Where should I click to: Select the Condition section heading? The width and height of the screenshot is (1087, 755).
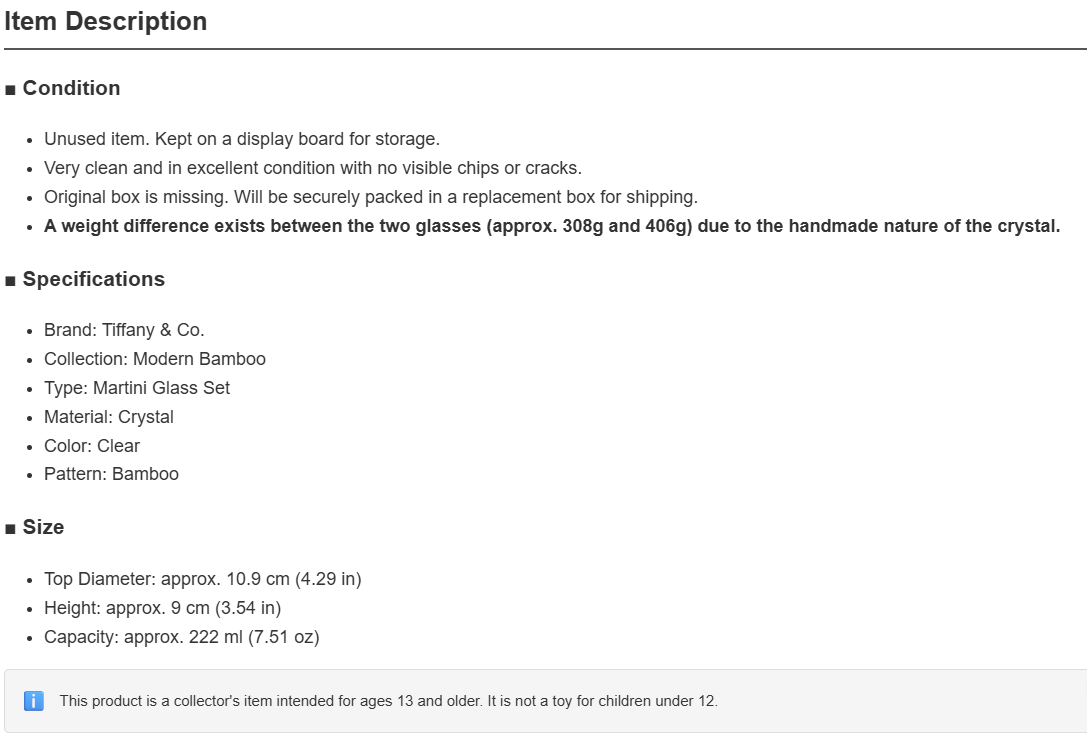[71, 88]
